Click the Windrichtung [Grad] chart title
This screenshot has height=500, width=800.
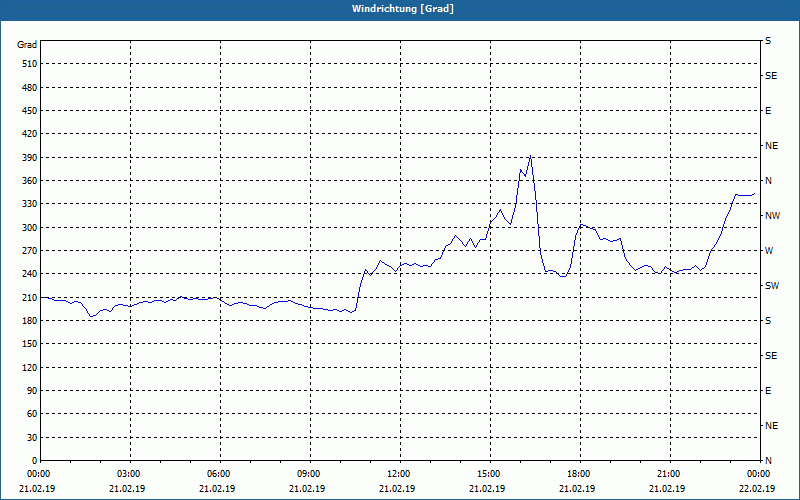coord(403,9)
